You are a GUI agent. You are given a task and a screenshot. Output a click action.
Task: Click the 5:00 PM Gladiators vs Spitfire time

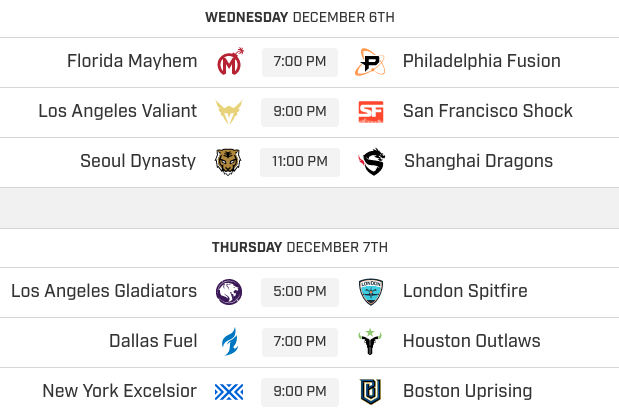(299, 292)
